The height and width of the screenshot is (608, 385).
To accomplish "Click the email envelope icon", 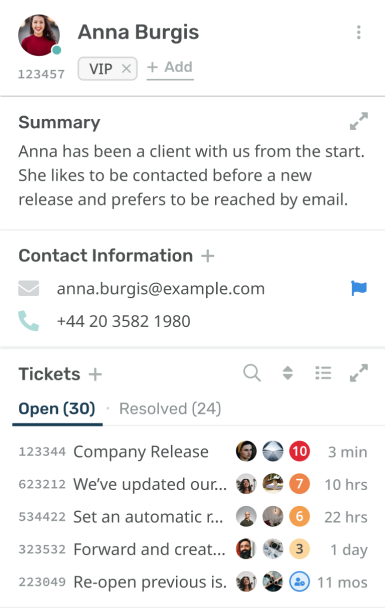I will coord(29,288).
